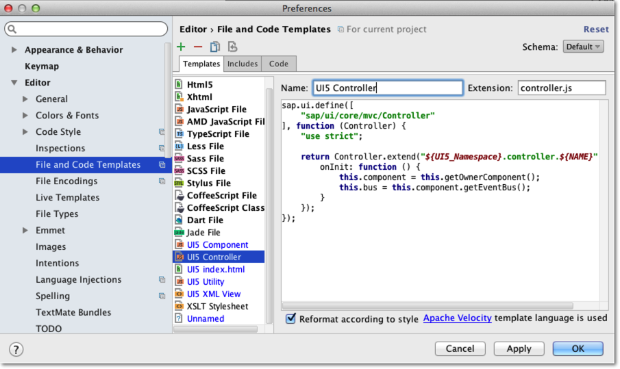620x369 pixels.
Task: Open the Images settings page
Action: tap(51, 247)
